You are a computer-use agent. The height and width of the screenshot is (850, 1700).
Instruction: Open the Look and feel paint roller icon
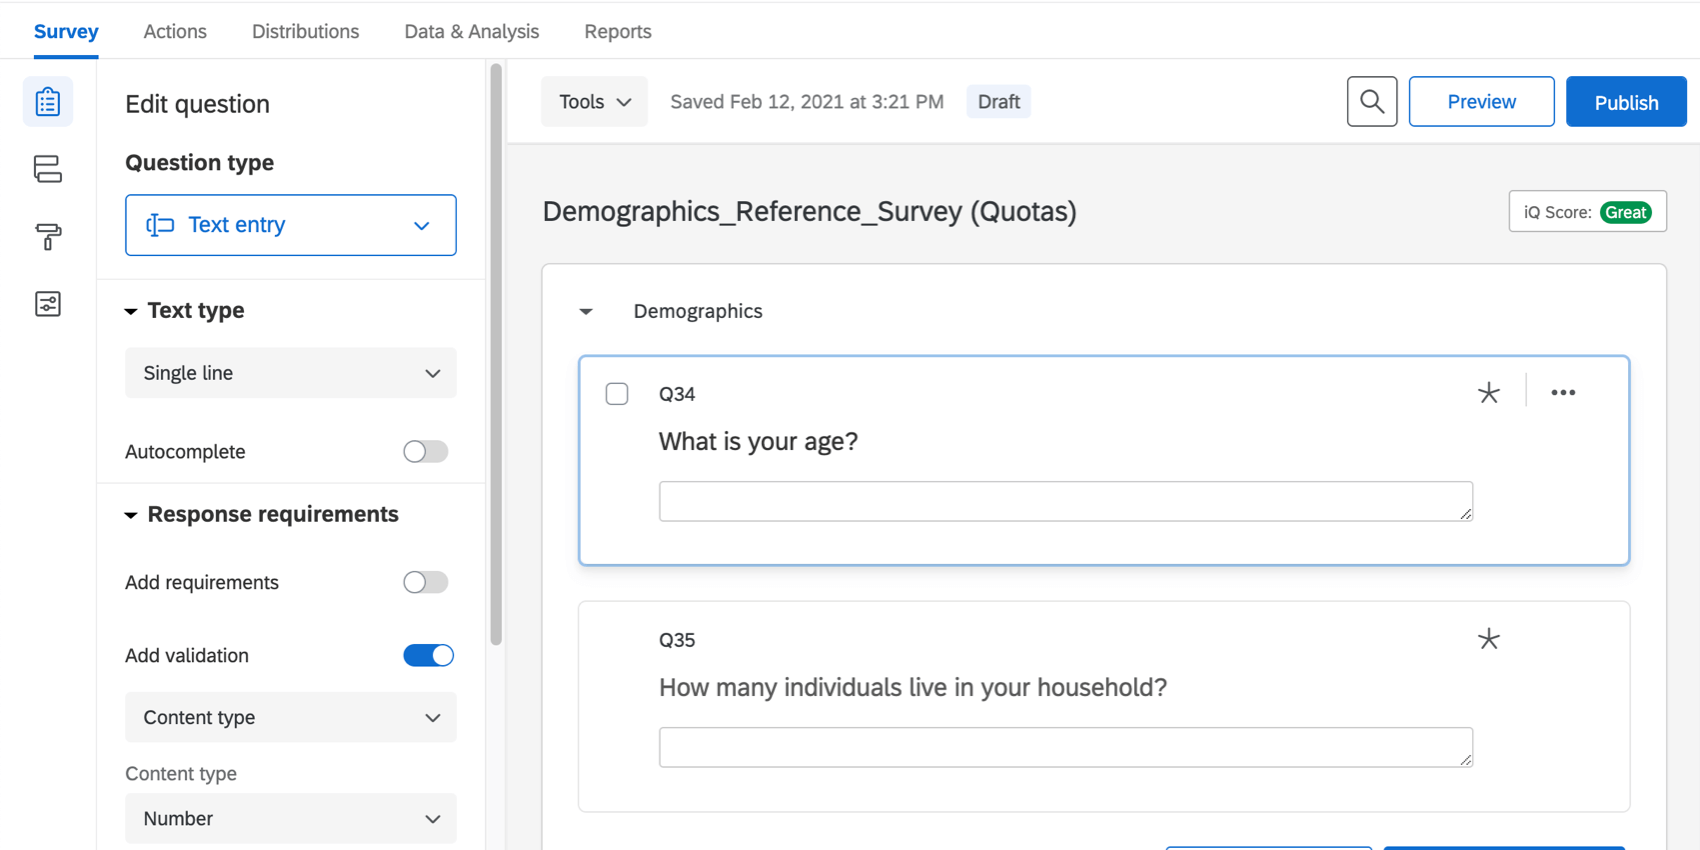pyautogui.click(x=48, y=237)
